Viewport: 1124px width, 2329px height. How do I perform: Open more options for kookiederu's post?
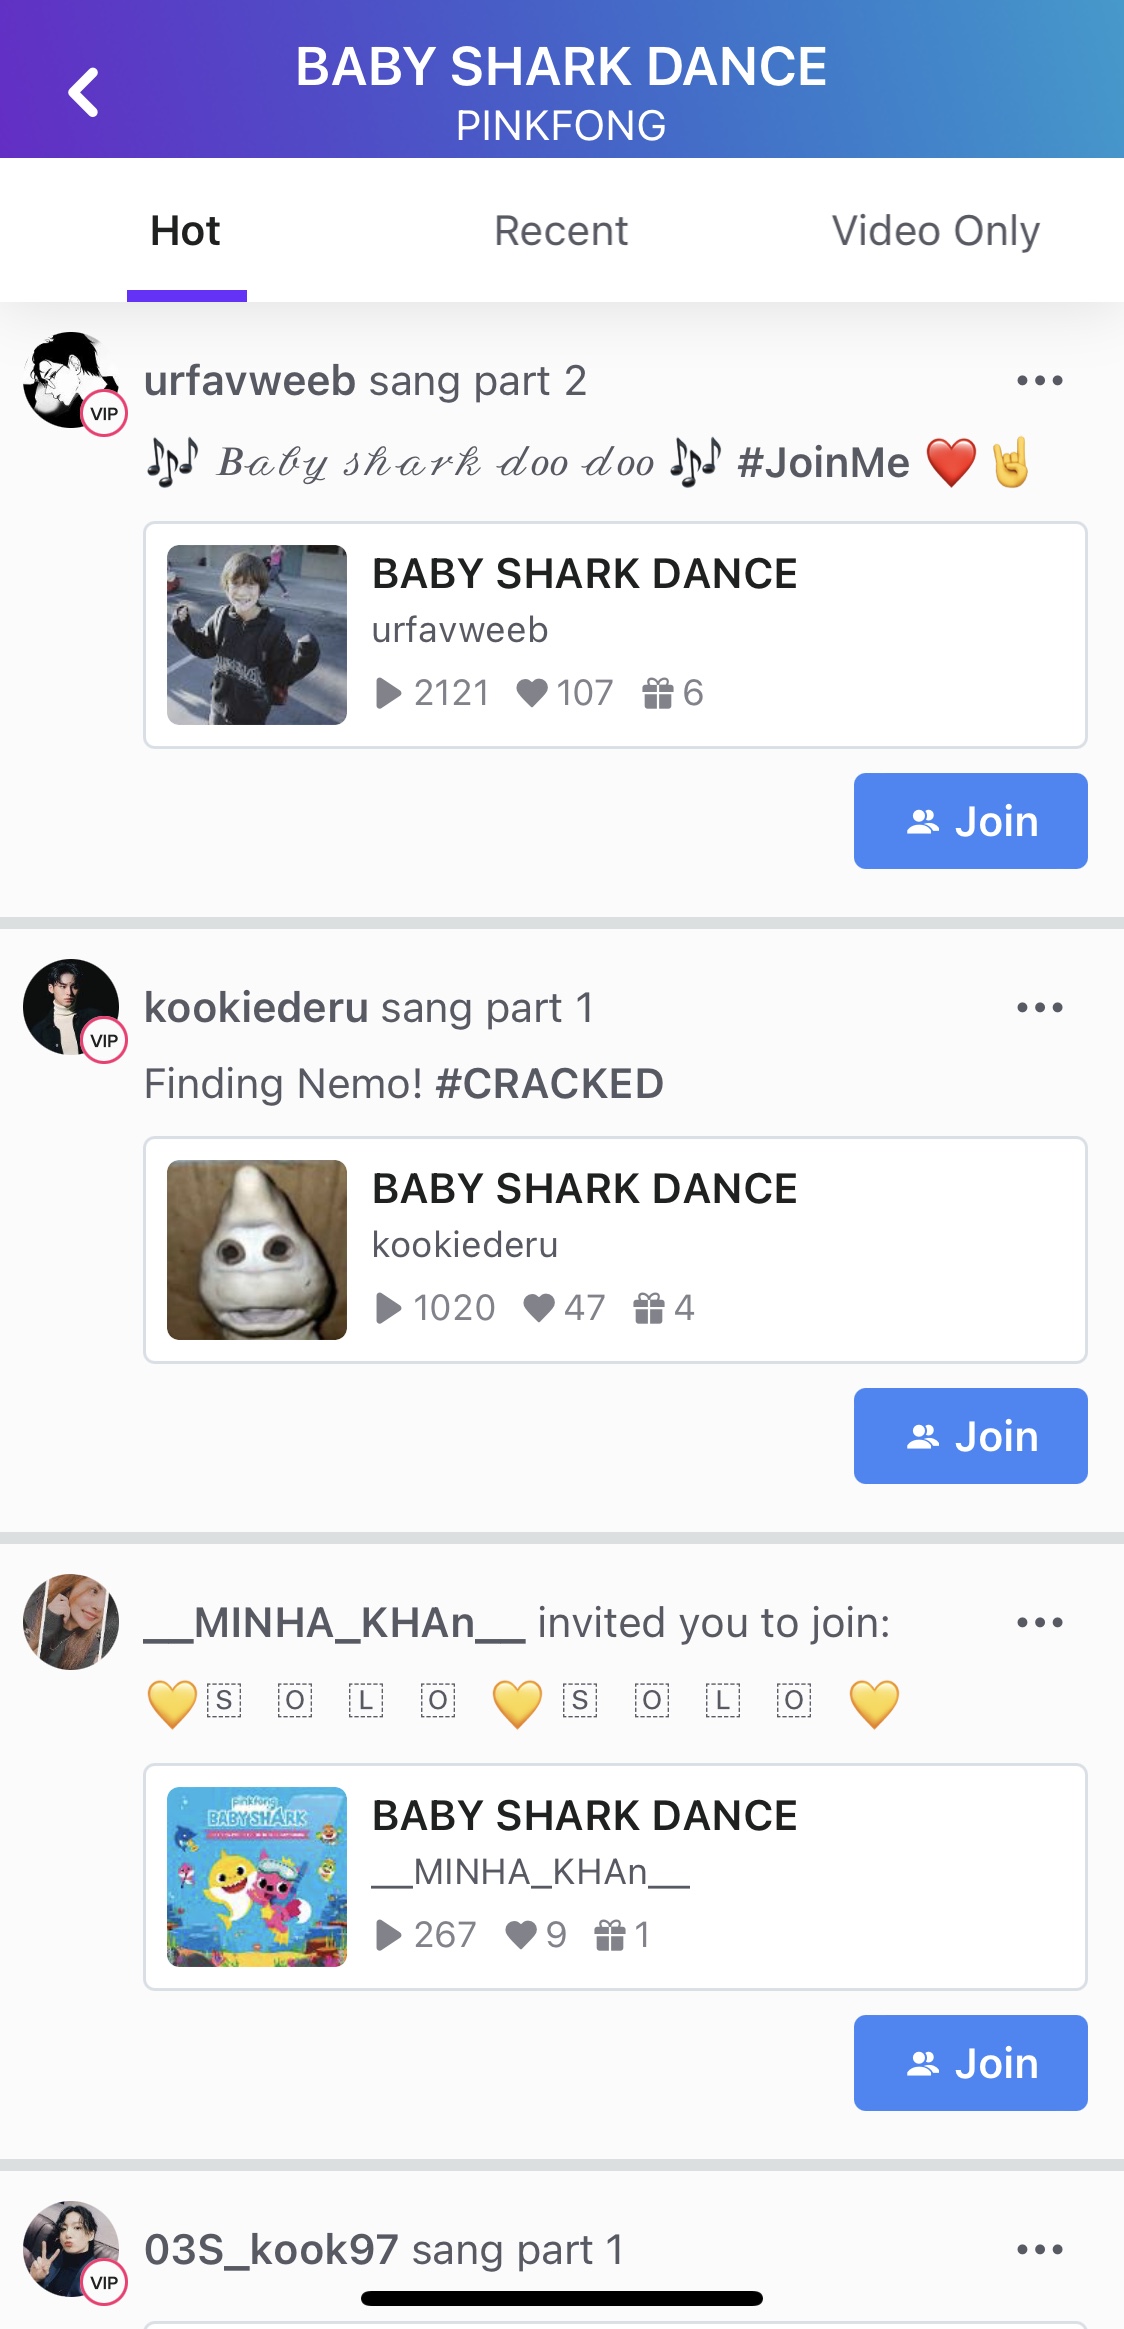pyautogui.click(x=1039, y=1007)
